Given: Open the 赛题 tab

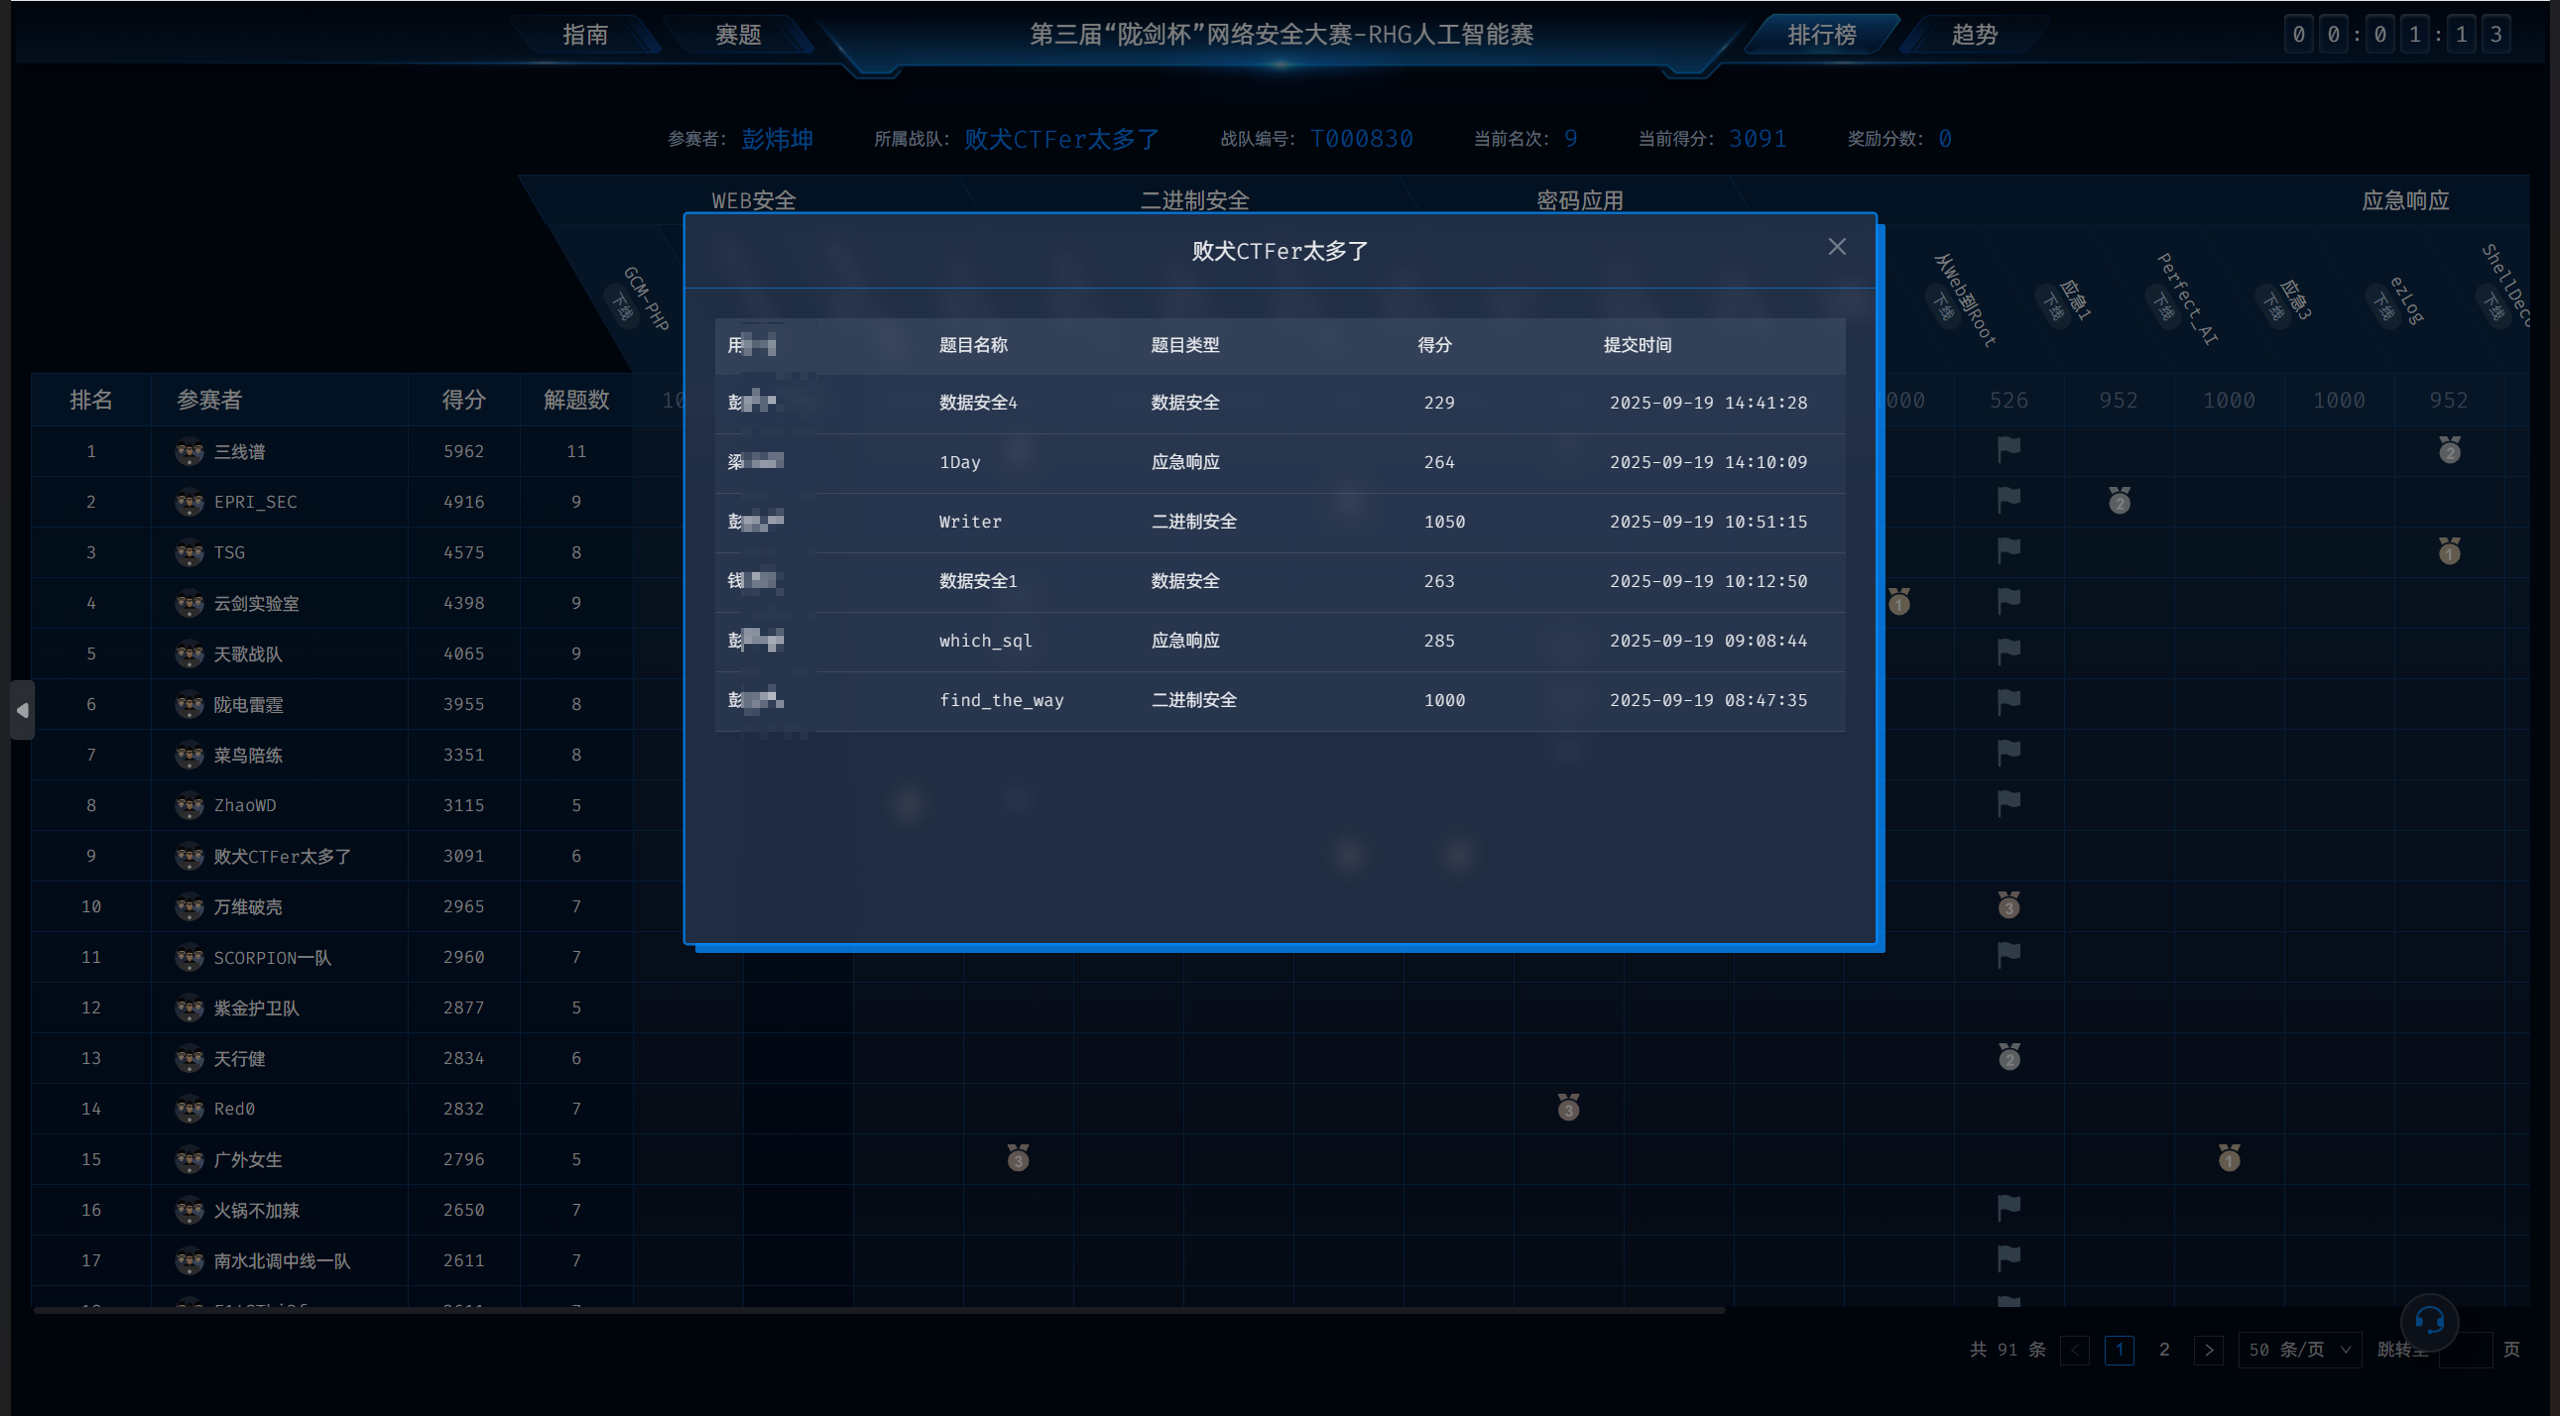Looking at the screenshot, I should (738, 35).
